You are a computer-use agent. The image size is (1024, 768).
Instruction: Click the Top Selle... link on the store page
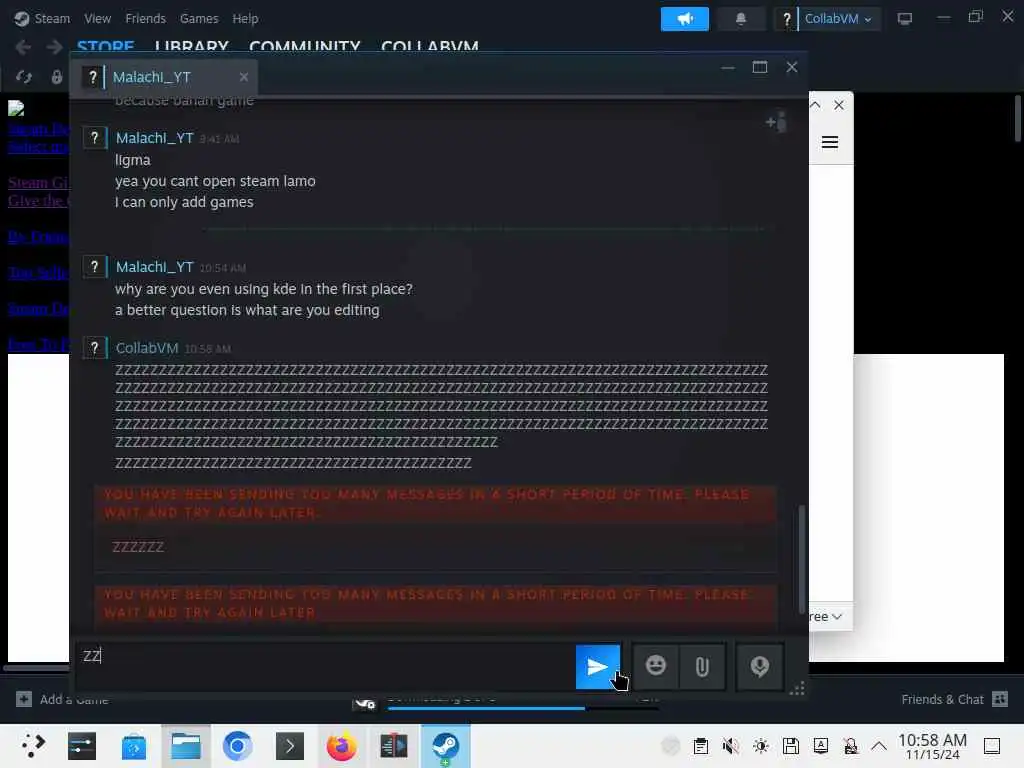38,272
